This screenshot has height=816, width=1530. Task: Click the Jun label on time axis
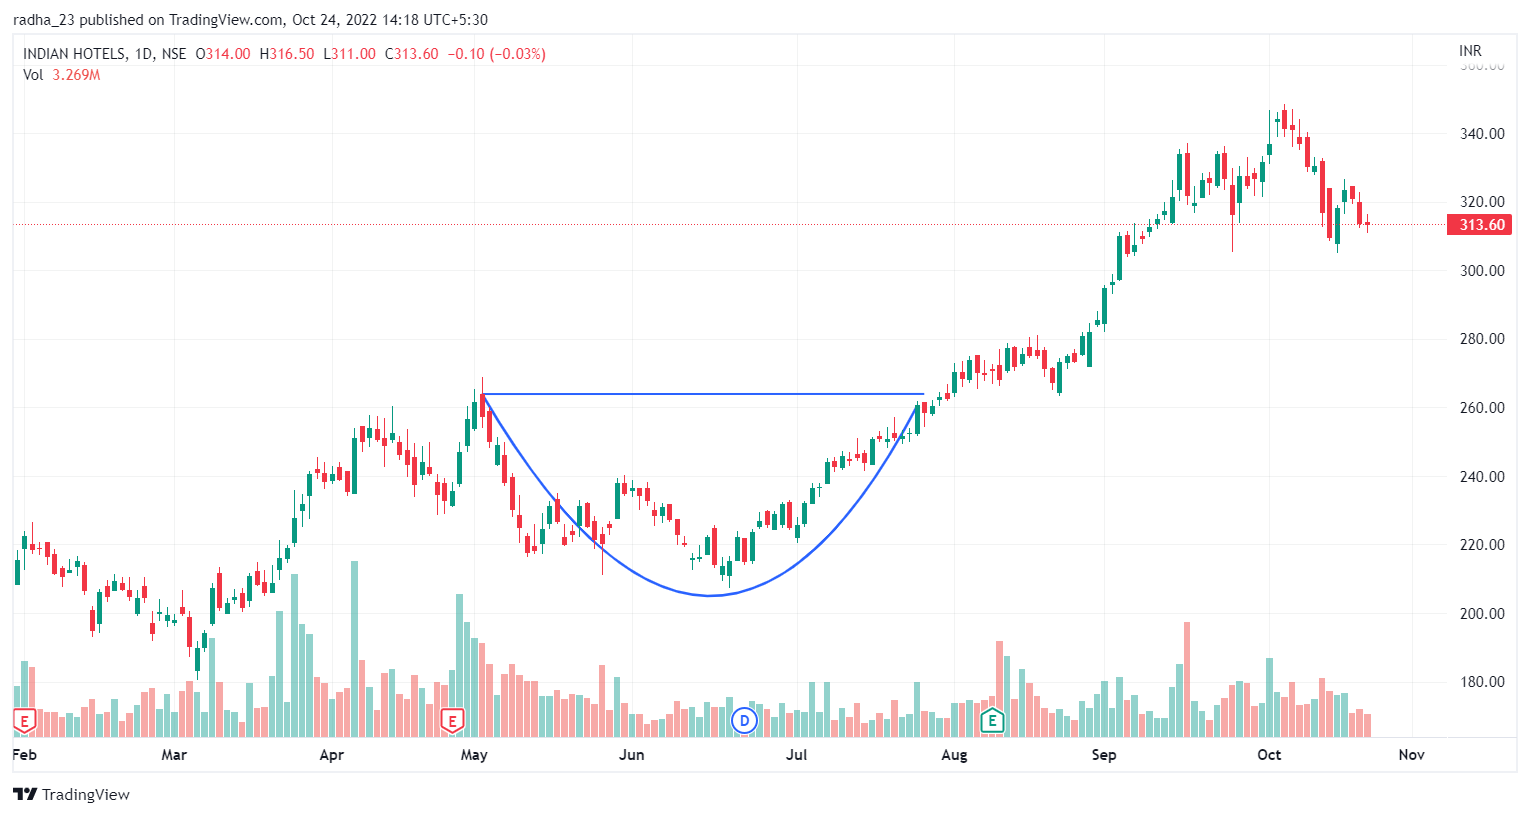(x=632, y=754)
